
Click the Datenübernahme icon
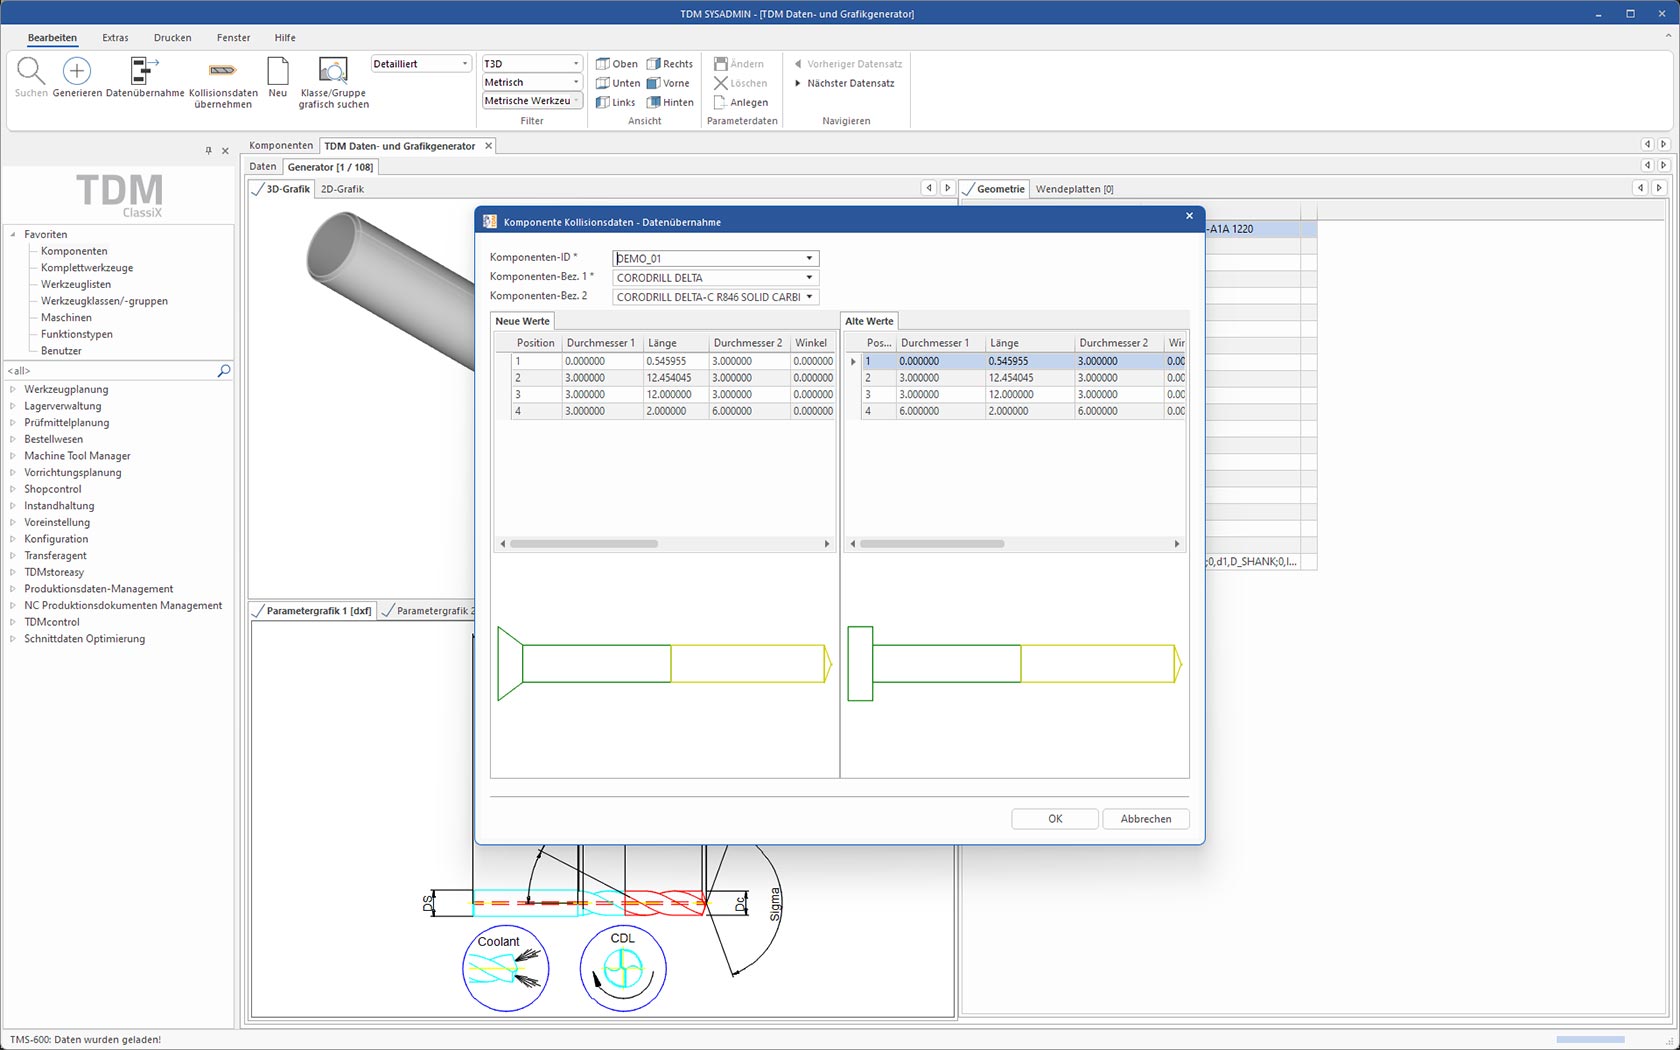(x=144, y=71)
